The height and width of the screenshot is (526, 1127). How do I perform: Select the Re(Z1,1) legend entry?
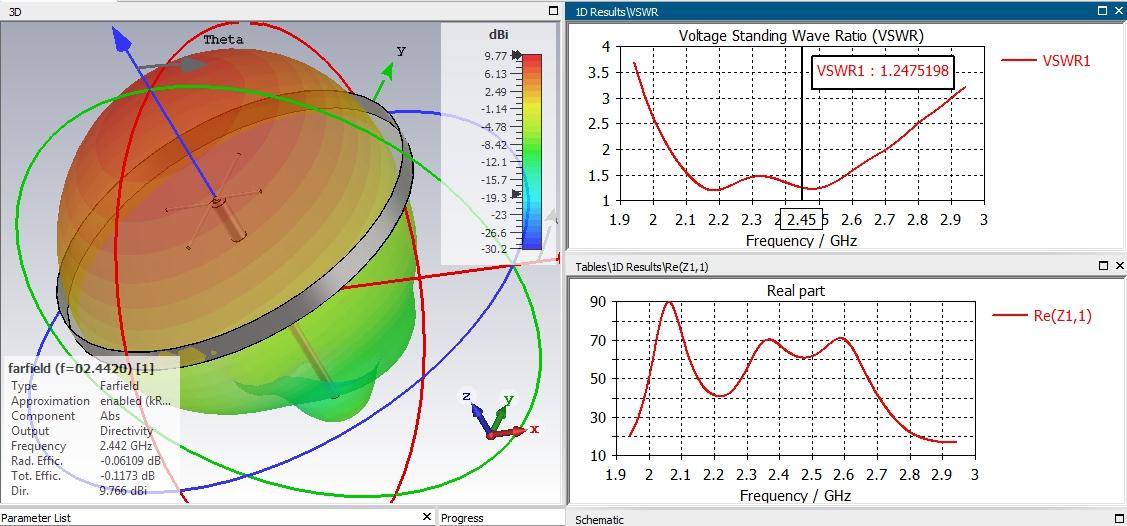click(1041, 315)
